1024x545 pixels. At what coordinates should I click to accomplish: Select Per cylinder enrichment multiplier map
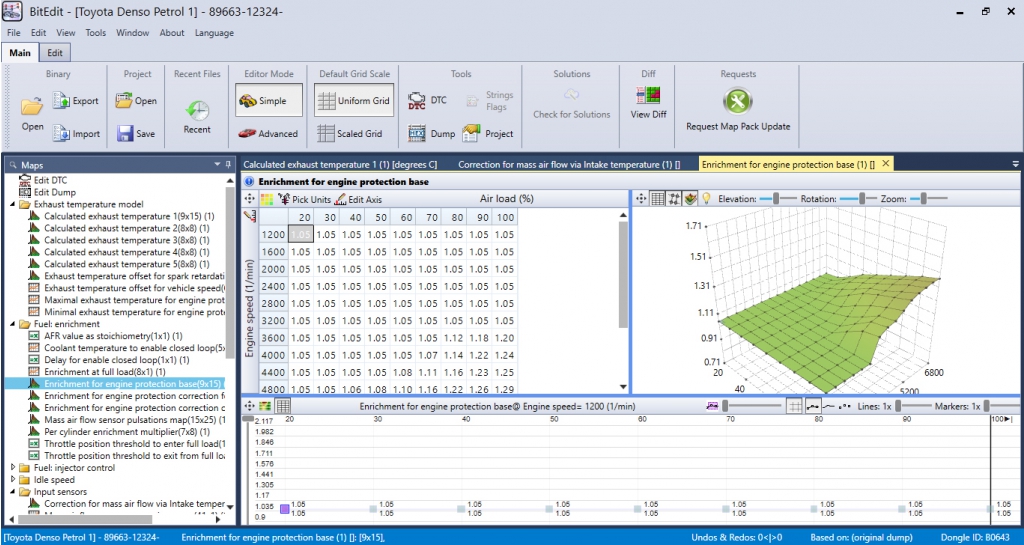pos(127,431)
